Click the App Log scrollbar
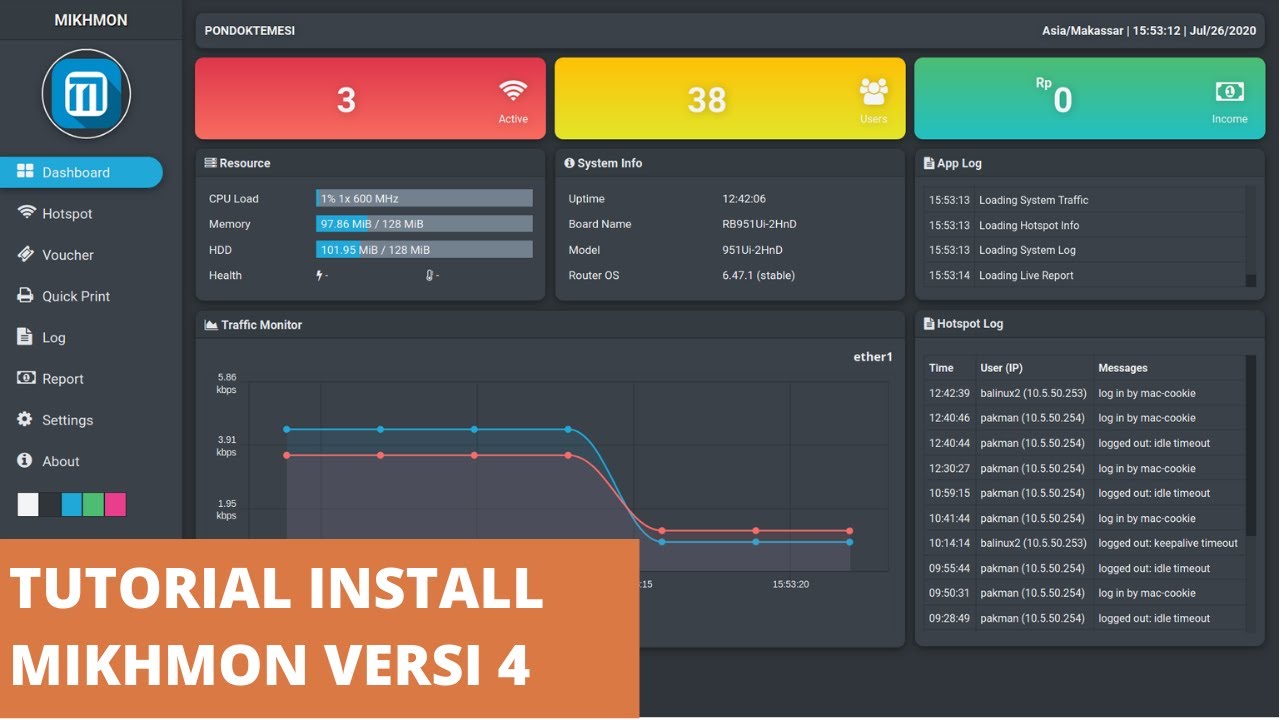This screenshot has width=1280, height=720. click(x=1250, y=238)
